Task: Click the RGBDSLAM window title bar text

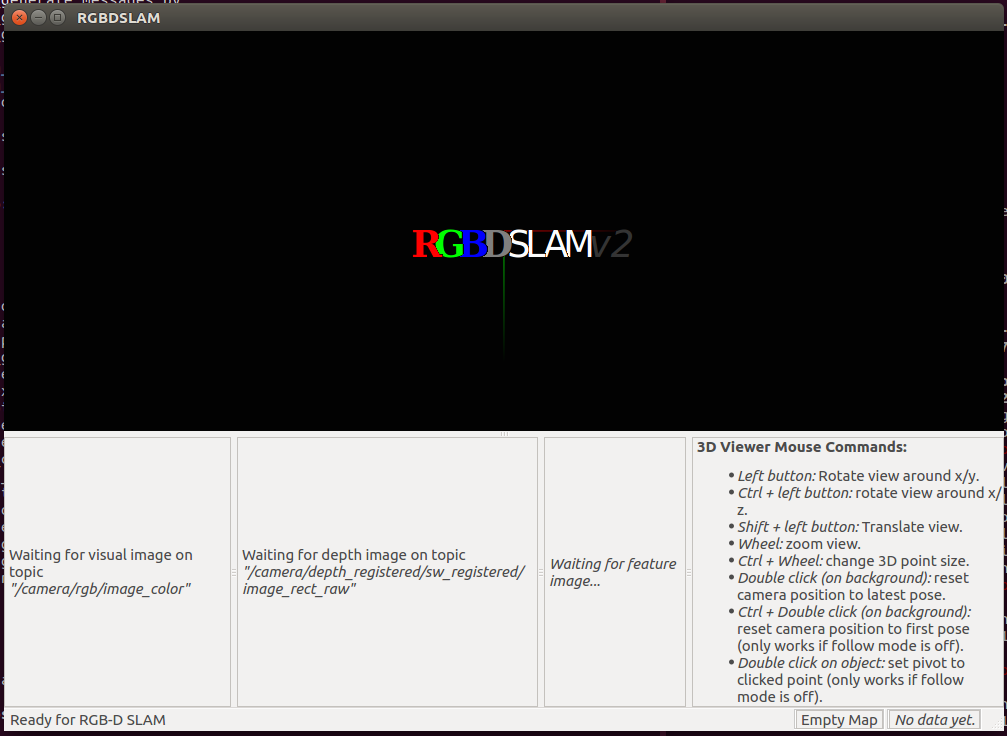Action: click(x=119, y=18)
